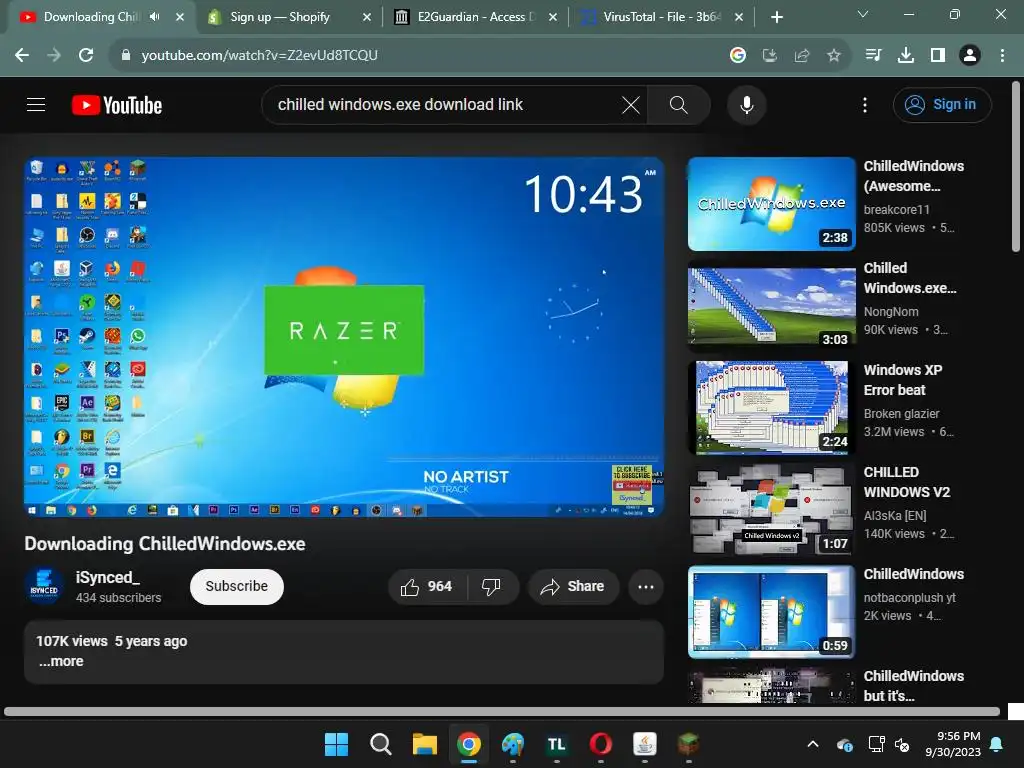Image resolution: width=1024 pixels, height=768 pixels.
Task: Open File Explorer from the taskbar
Action: coord(424,744)
